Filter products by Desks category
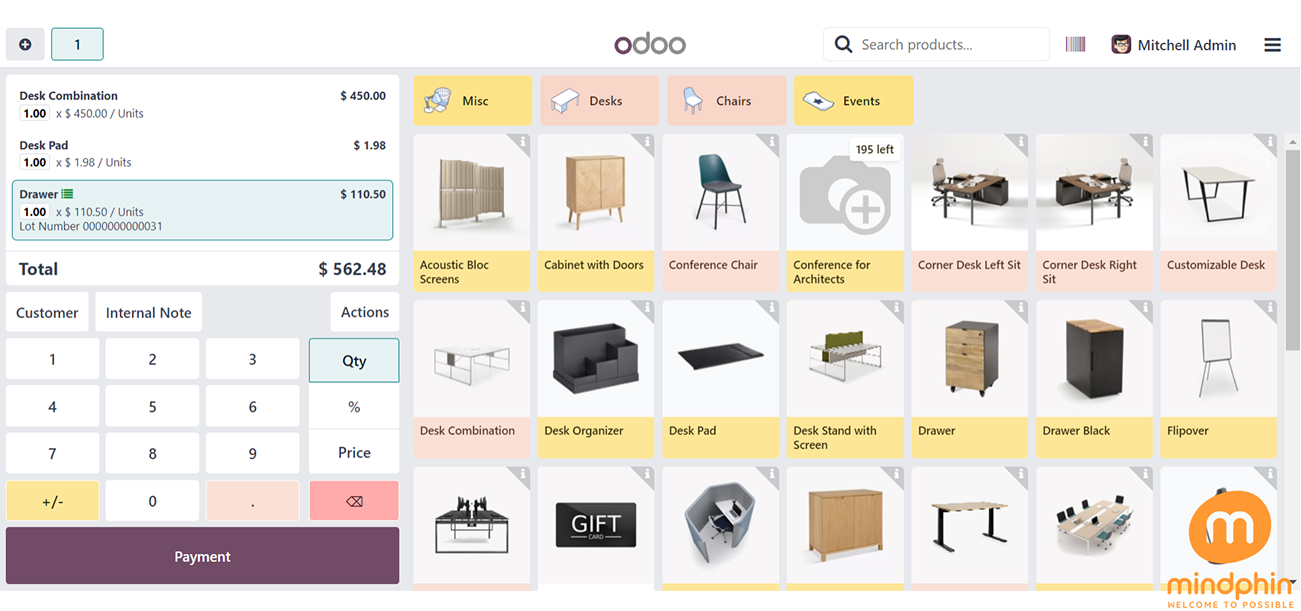Viewport: 1301px width, 611px height. [x=599, y=101]
